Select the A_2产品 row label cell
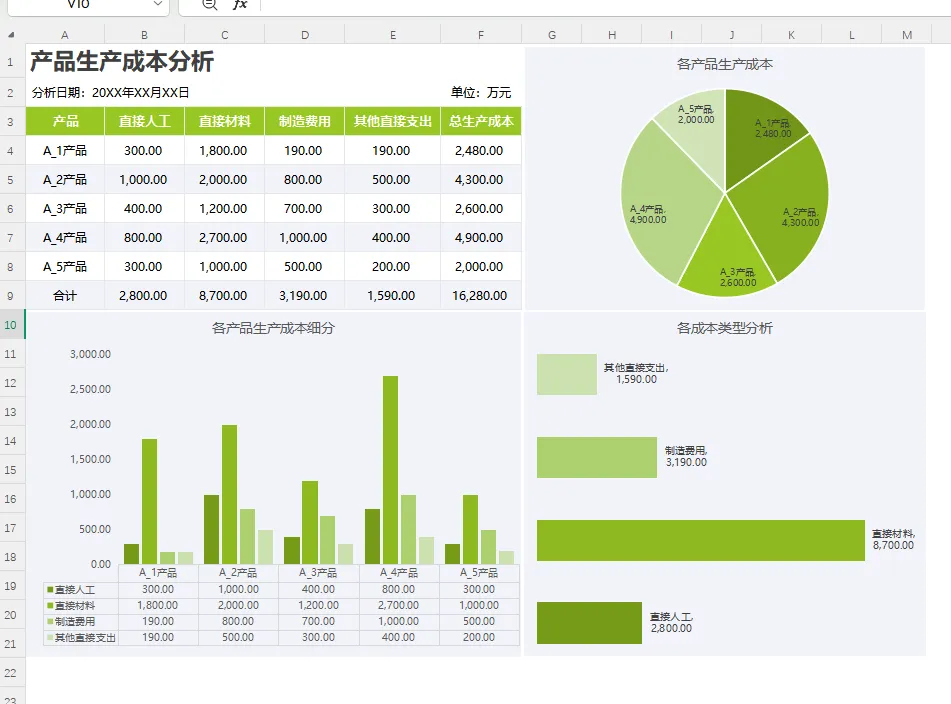This screenshot has width=951, height=704. click(65, 179)
